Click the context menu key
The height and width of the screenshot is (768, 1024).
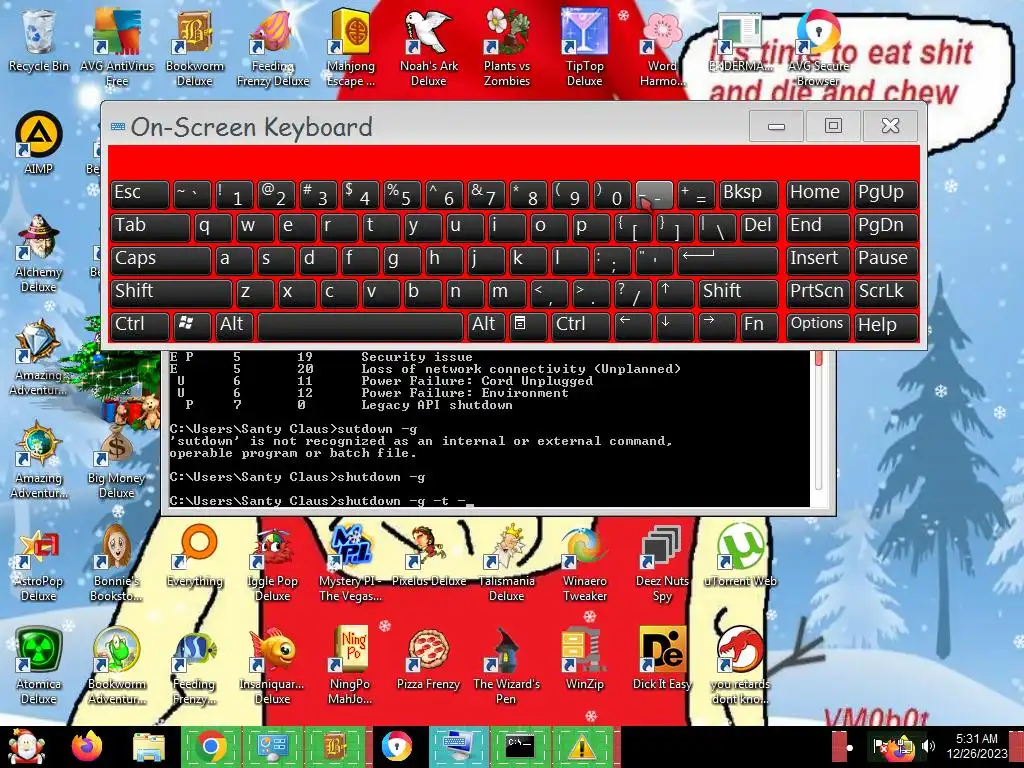[528, 325]
